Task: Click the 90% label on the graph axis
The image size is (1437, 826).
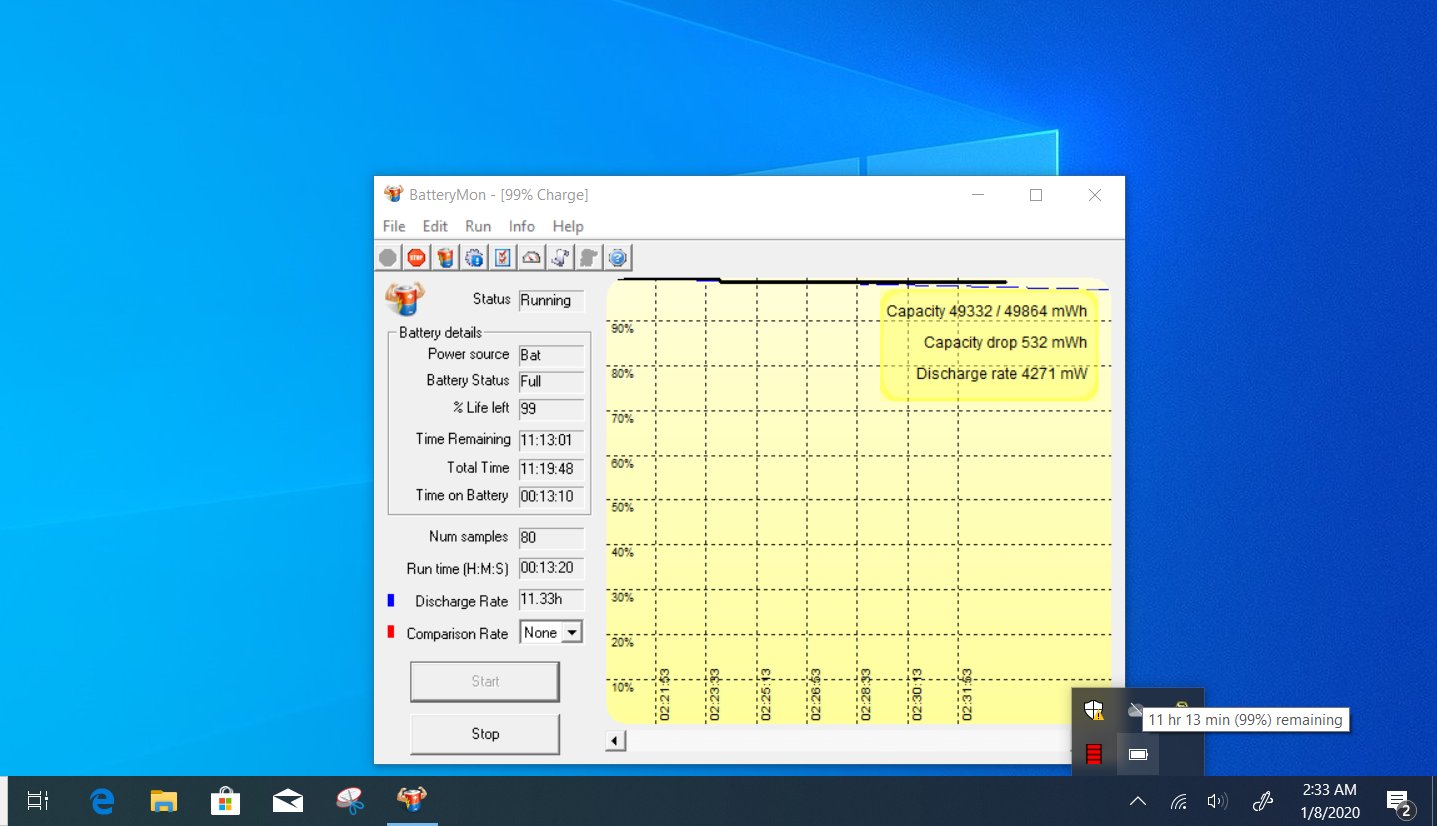Action: 622,329
